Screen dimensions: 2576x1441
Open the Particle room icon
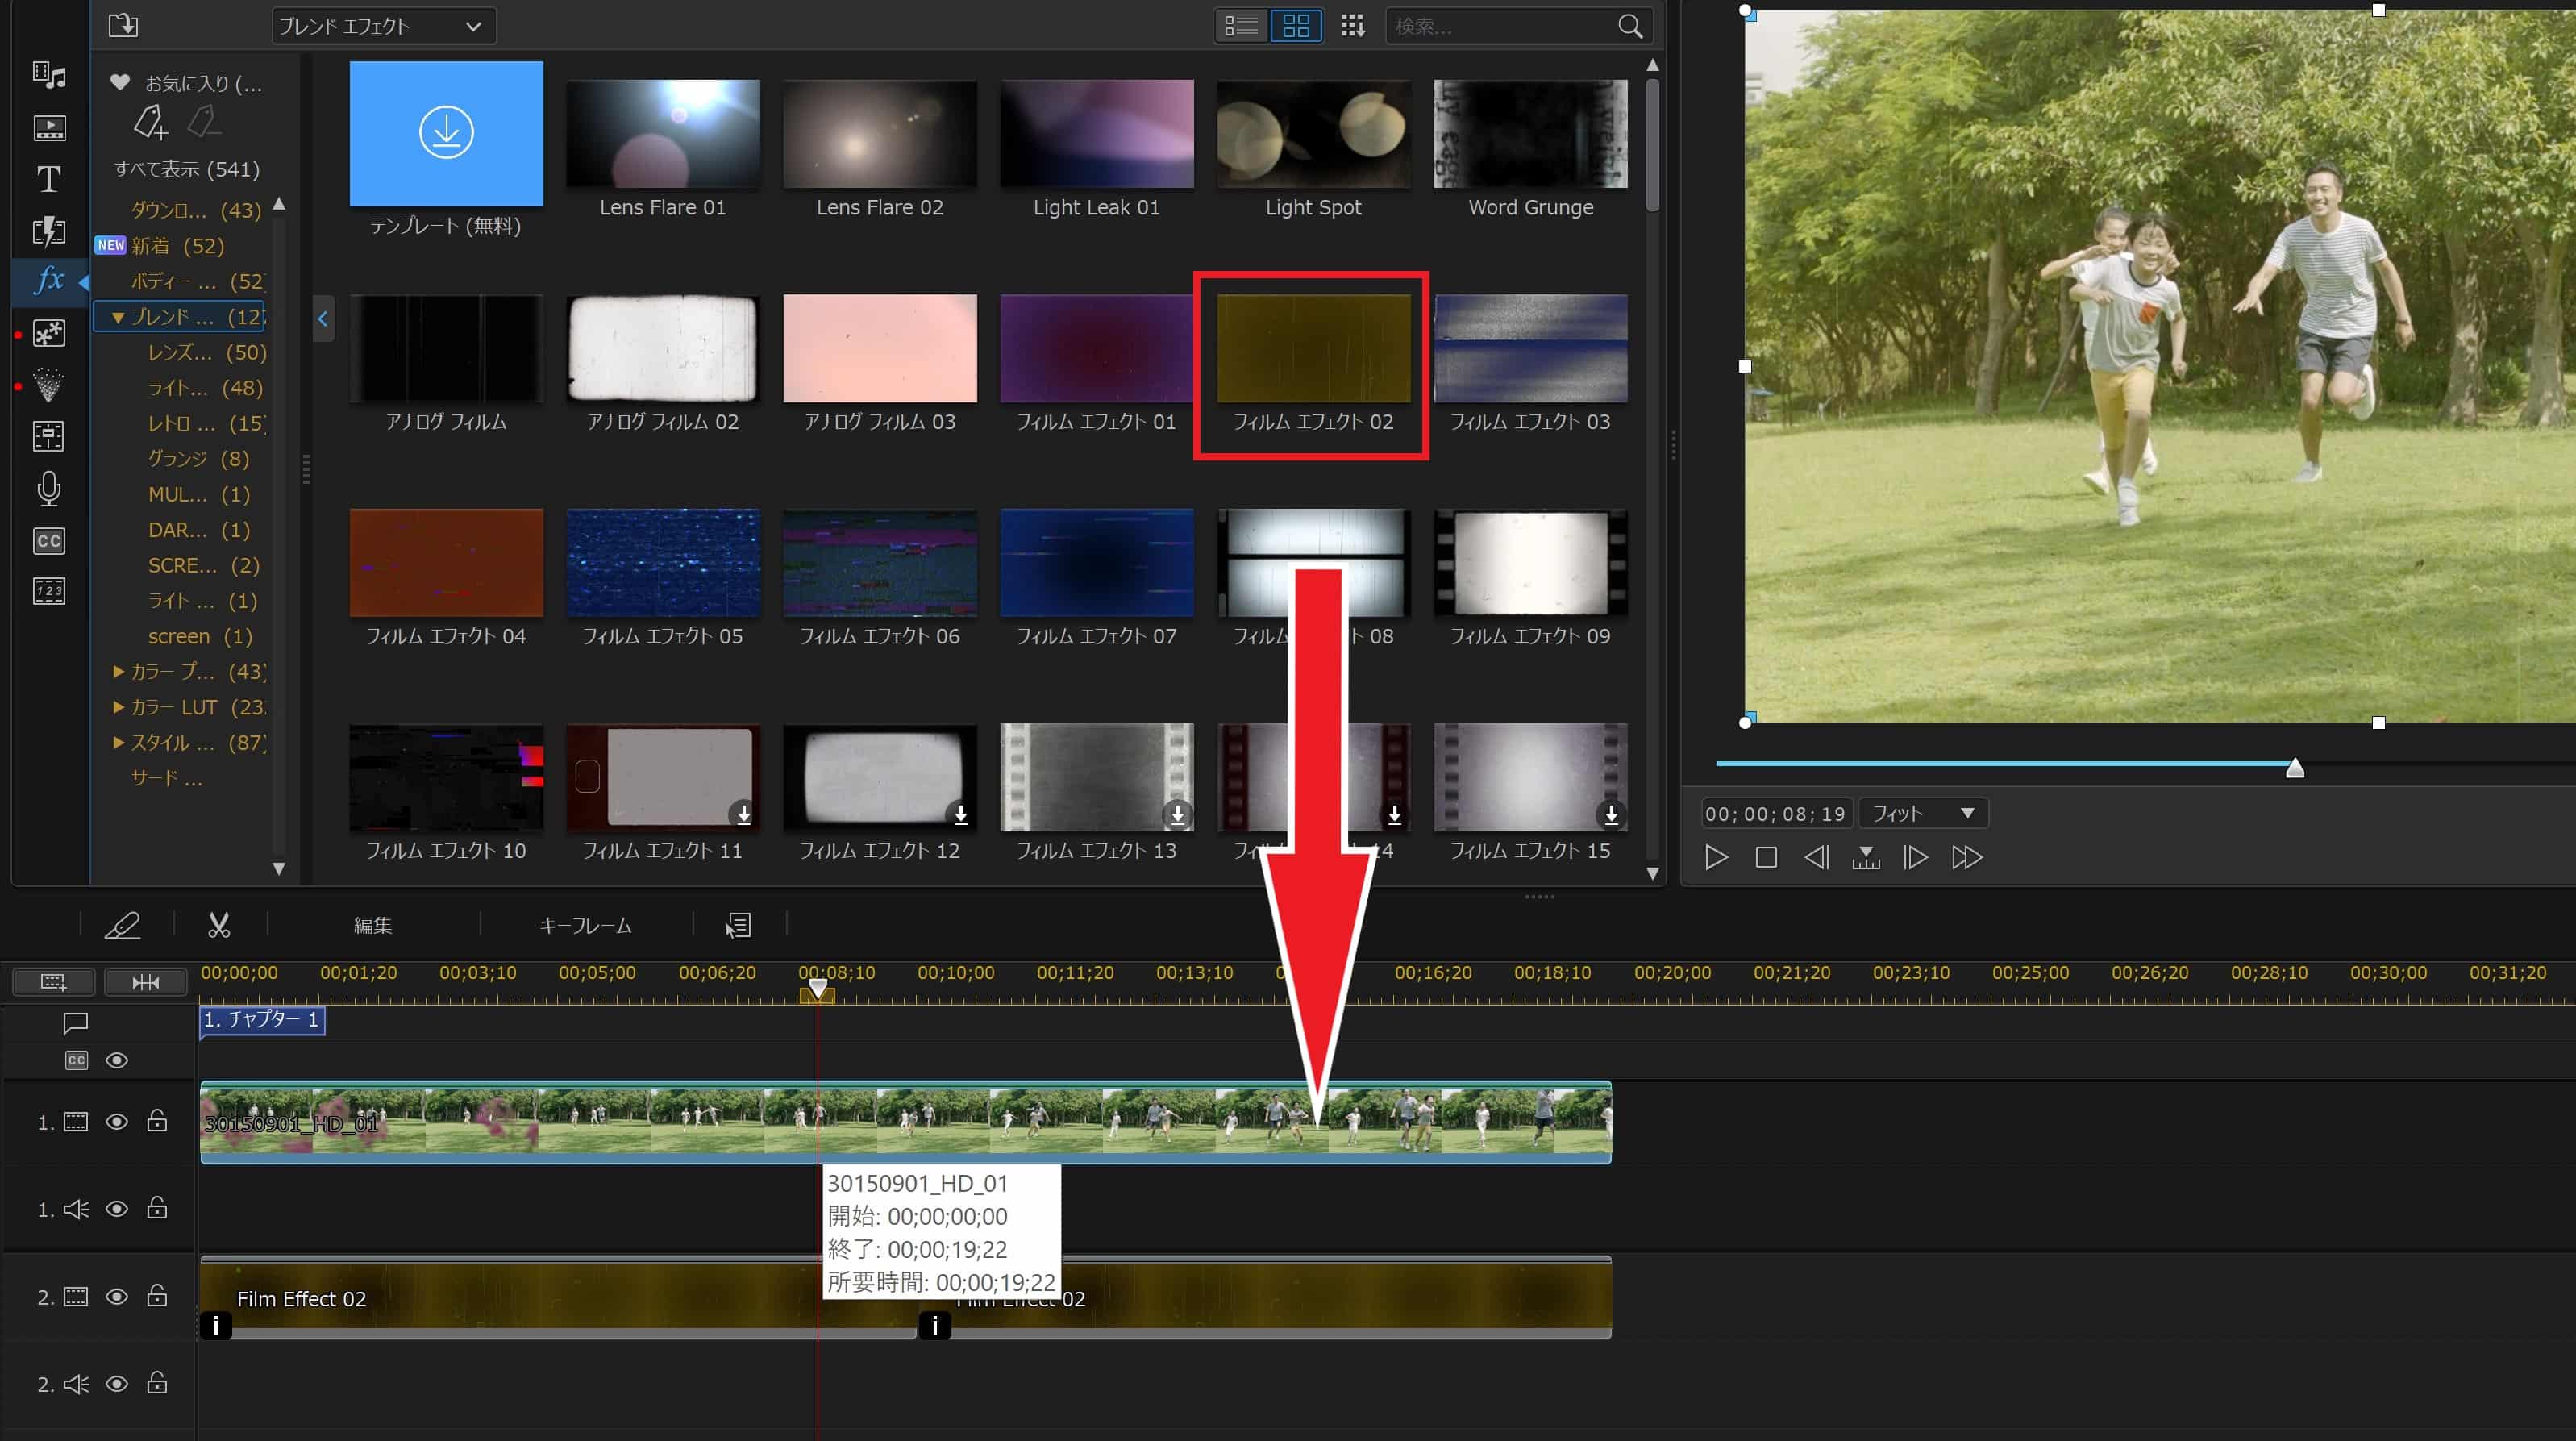click(x=48, y=385)
